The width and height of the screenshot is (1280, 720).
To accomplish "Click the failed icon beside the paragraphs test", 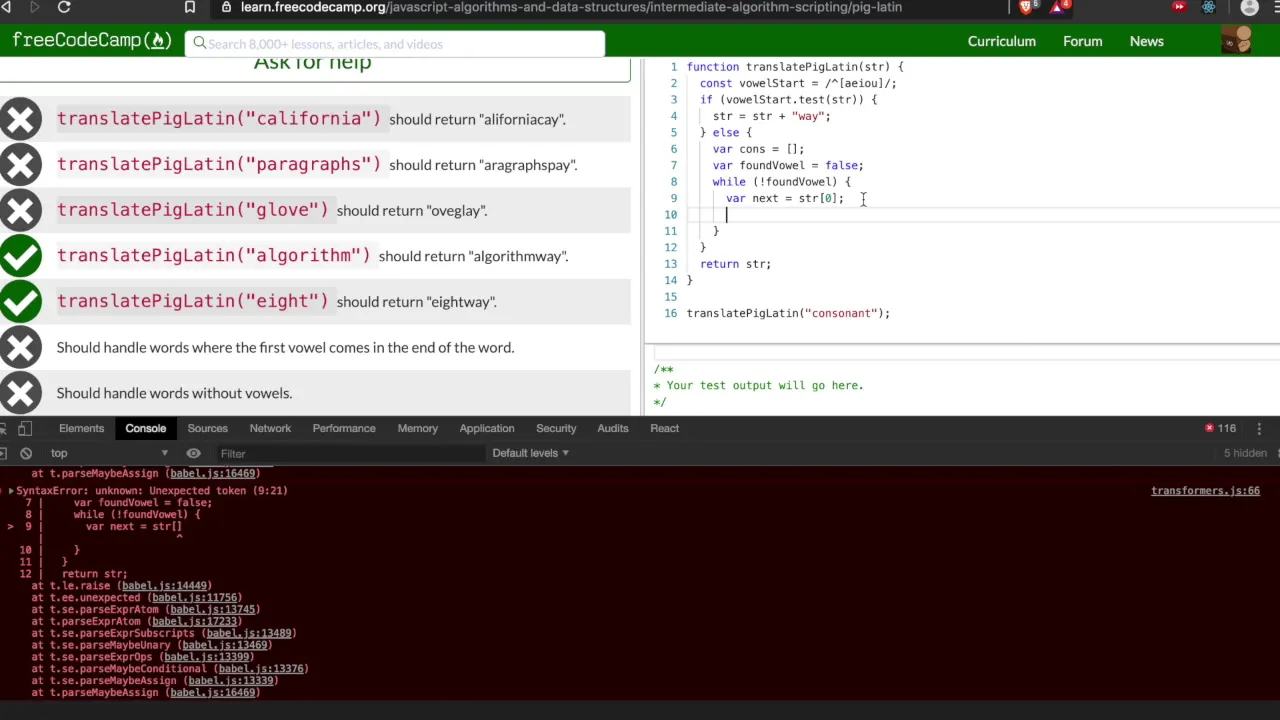I will coord(20,165).
